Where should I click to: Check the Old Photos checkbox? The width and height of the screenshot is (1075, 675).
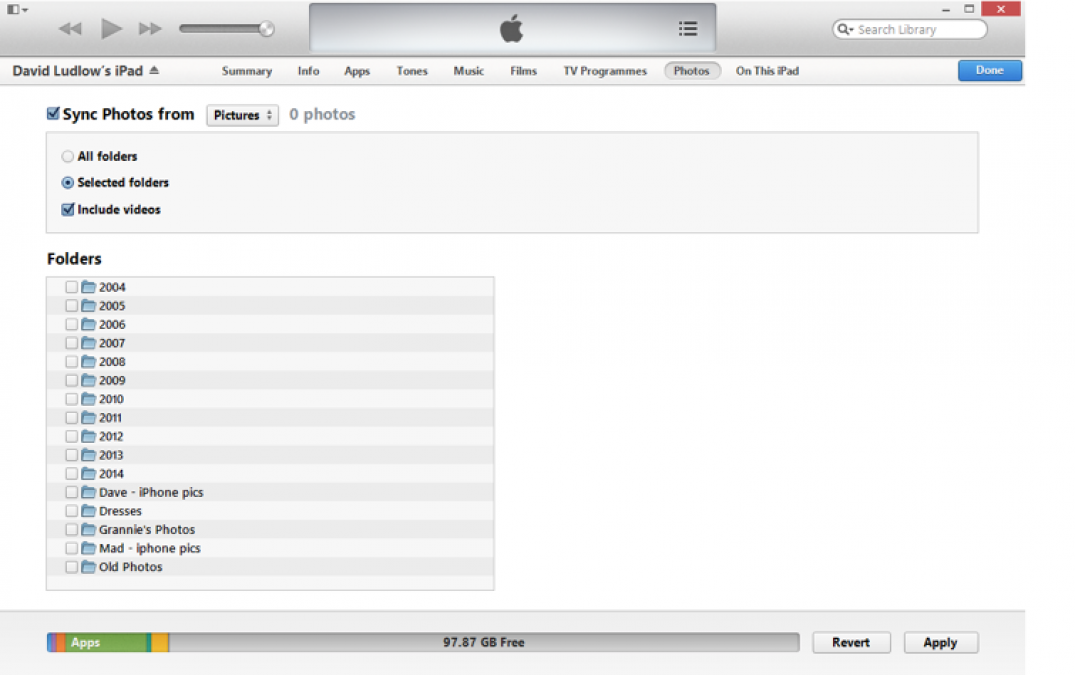(x=71, y=567)
